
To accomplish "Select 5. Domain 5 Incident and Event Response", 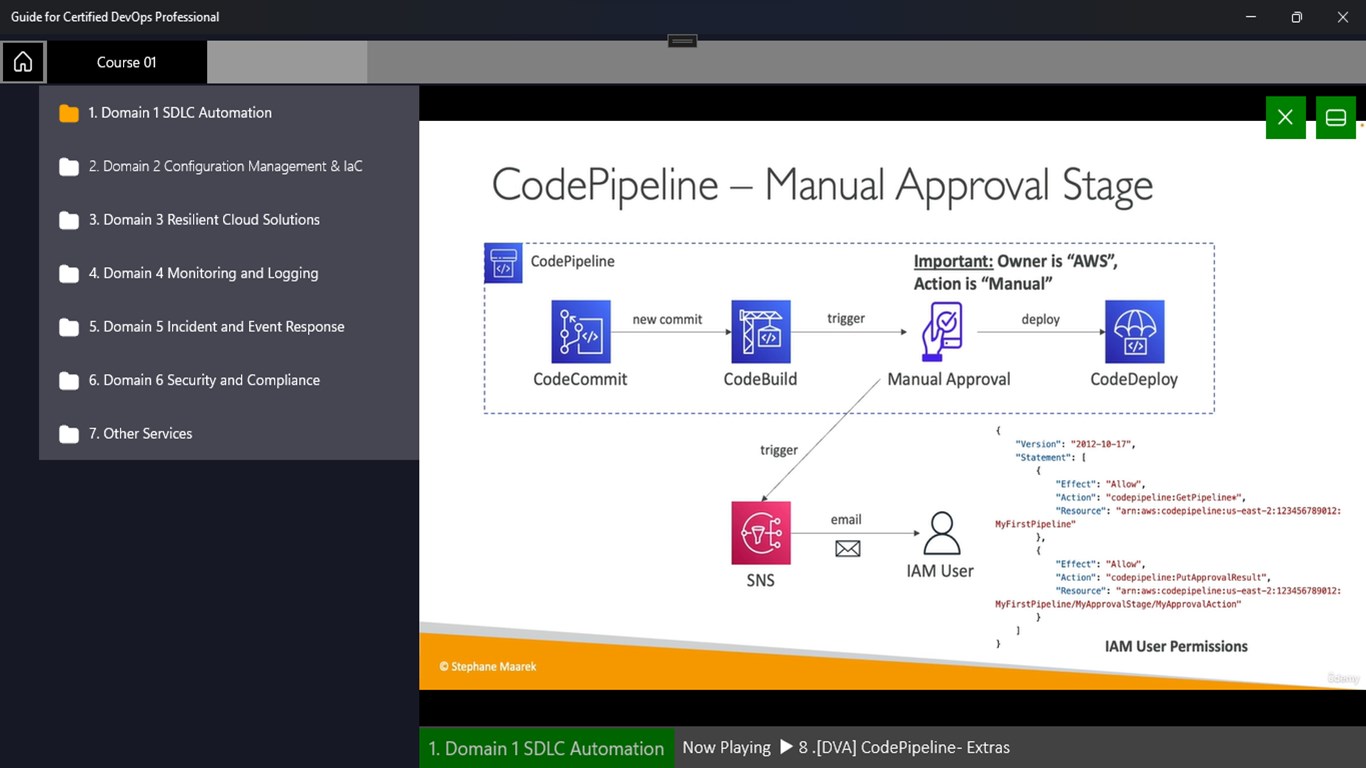I will point(216,327).
